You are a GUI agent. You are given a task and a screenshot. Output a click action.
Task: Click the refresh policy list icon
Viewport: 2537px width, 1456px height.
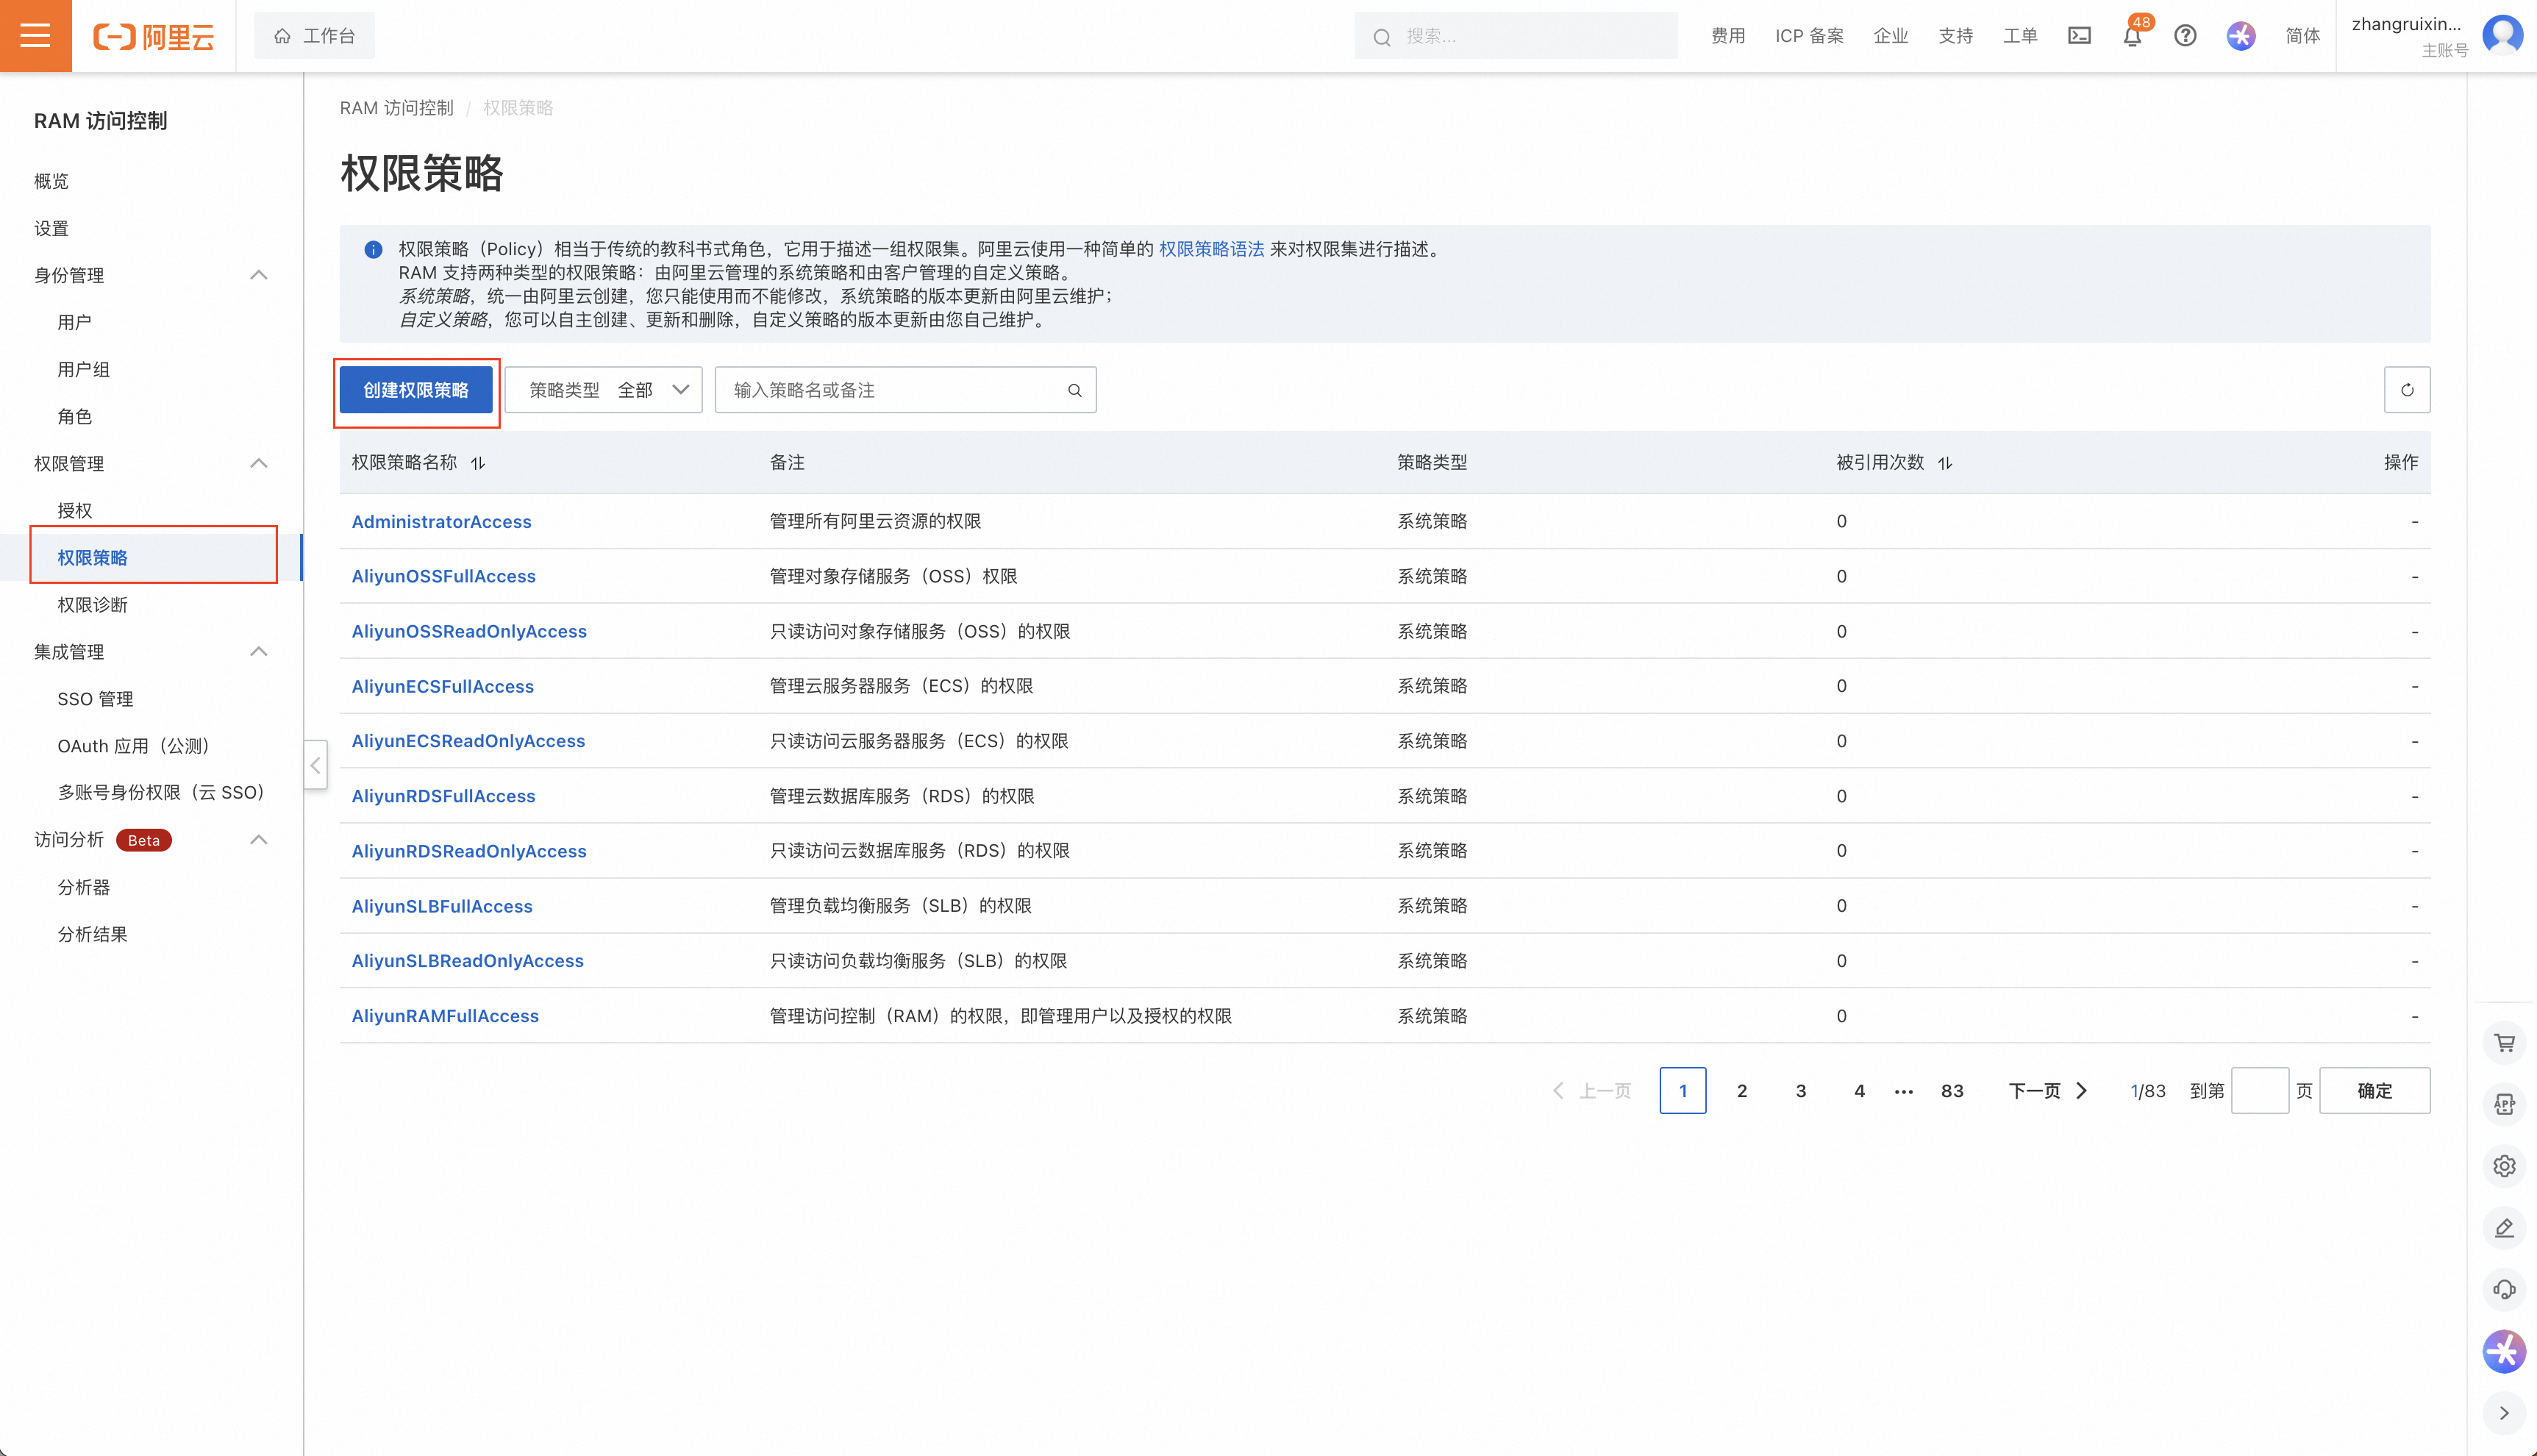click(x=2407, y=390)
